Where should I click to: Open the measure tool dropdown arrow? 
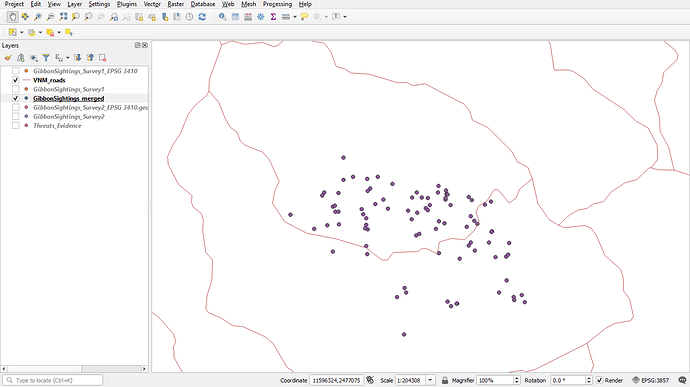coord(295,17)
